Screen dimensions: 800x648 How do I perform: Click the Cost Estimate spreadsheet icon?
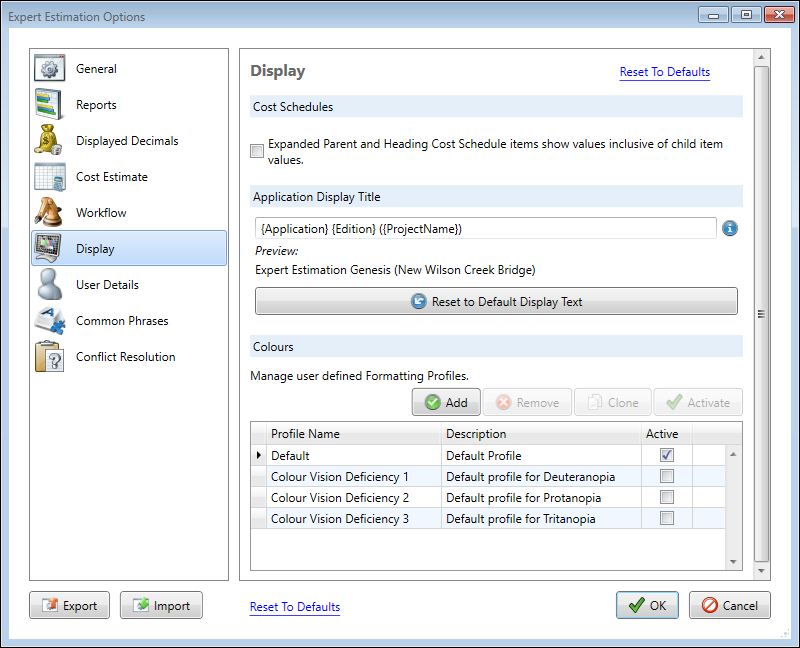[x=50, y=177]
